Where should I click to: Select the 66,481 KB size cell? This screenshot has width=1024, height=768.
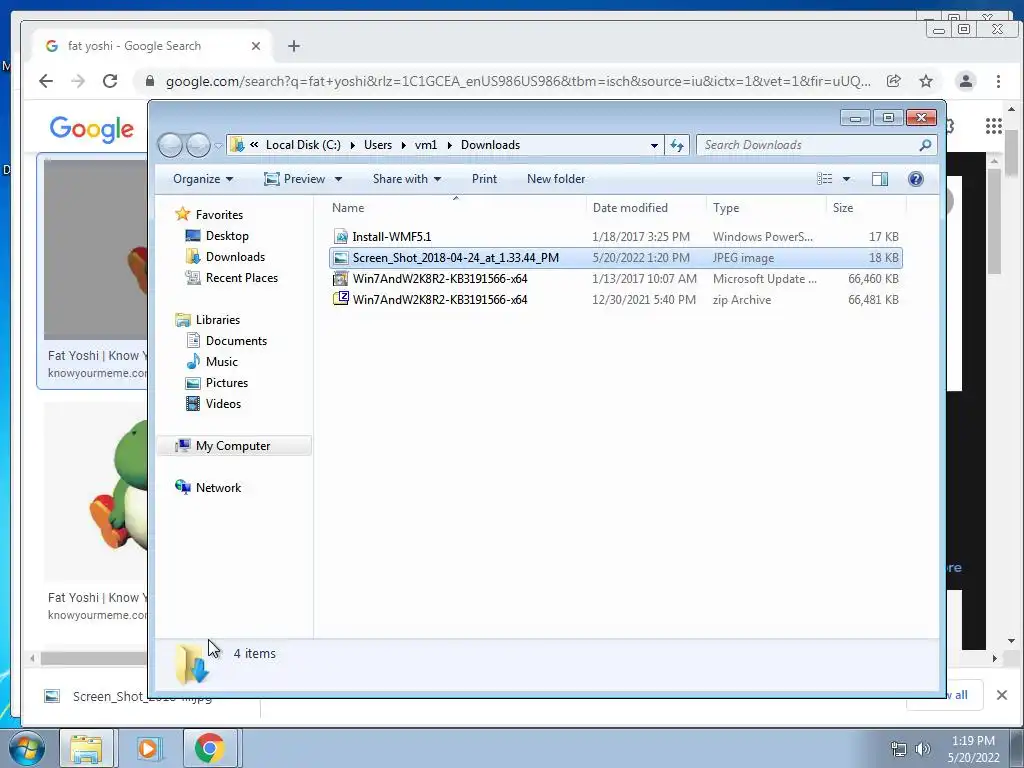[873, 300]
